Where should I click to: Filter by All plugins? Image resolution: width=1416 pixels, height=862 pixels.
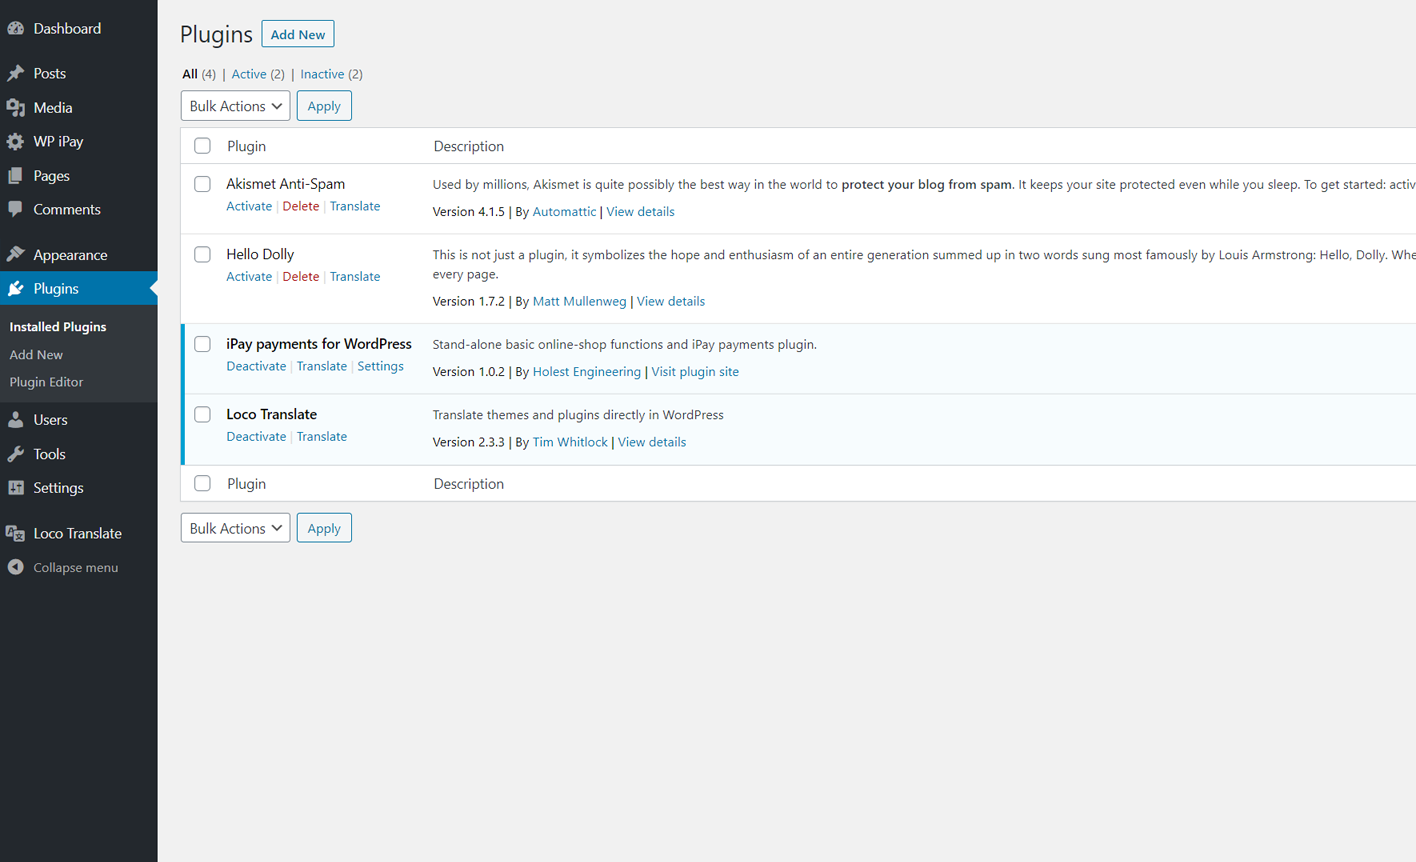tap(190, 74)
